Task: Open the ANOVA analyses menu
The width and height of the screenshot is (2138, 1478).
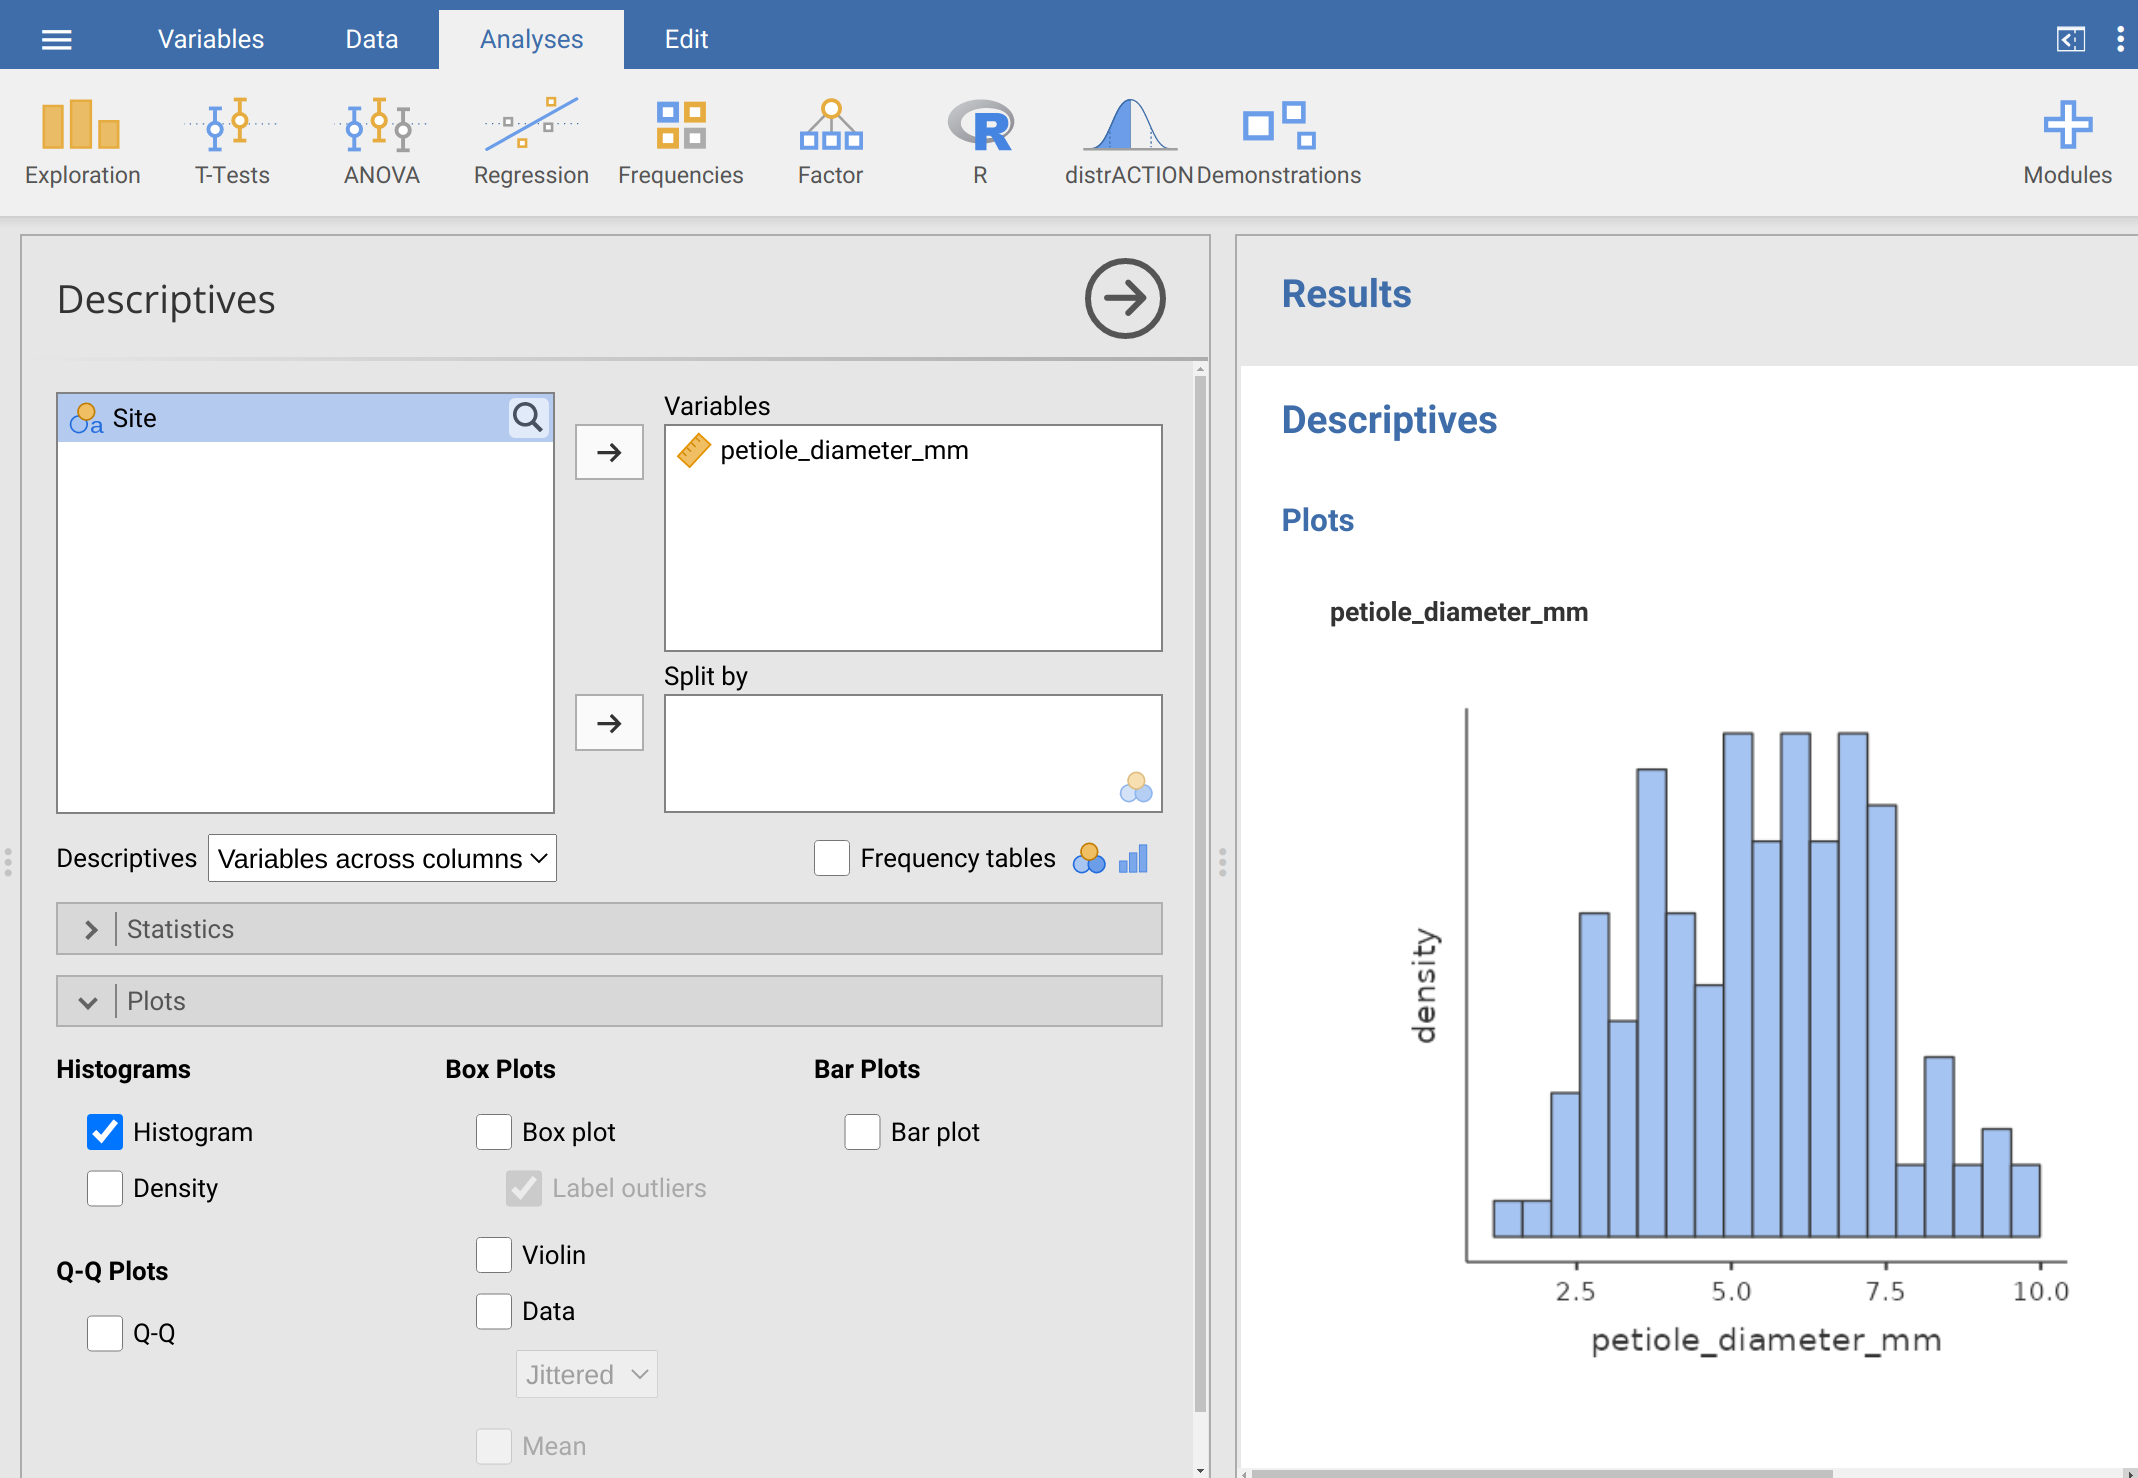Action: coord(381,141)
